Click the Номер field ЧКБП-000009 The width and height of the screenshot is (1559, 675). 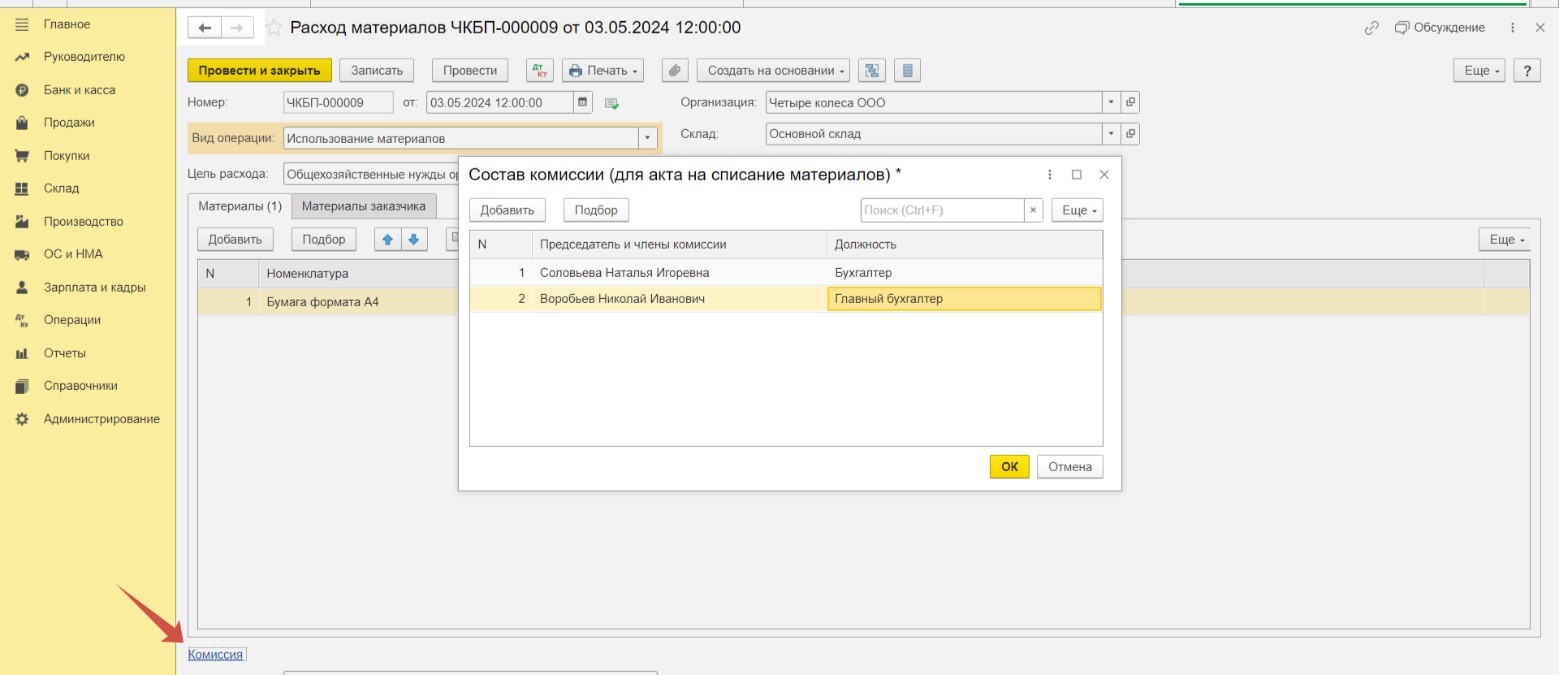pos(339,103)
